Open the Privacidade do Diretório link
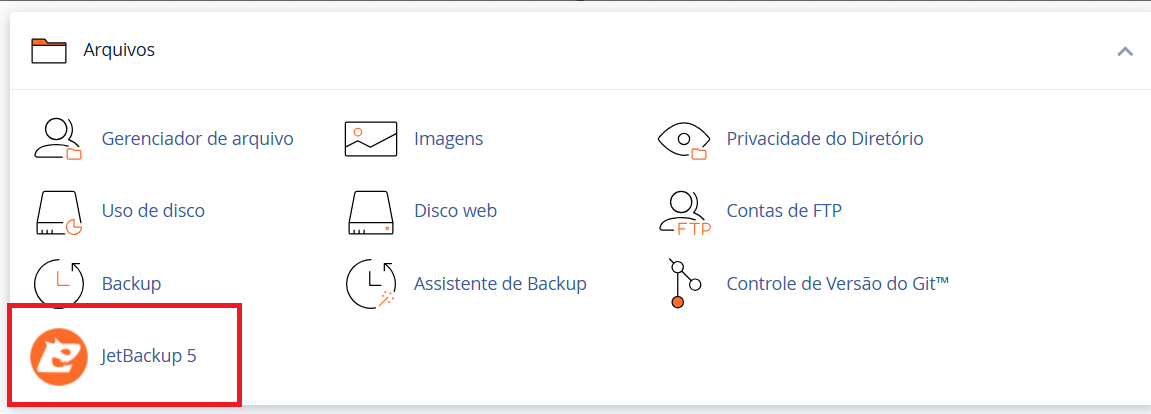Image resolution: width=1151 pixels, height=414 pixels. pyautogui.click(x=824, y=138)
